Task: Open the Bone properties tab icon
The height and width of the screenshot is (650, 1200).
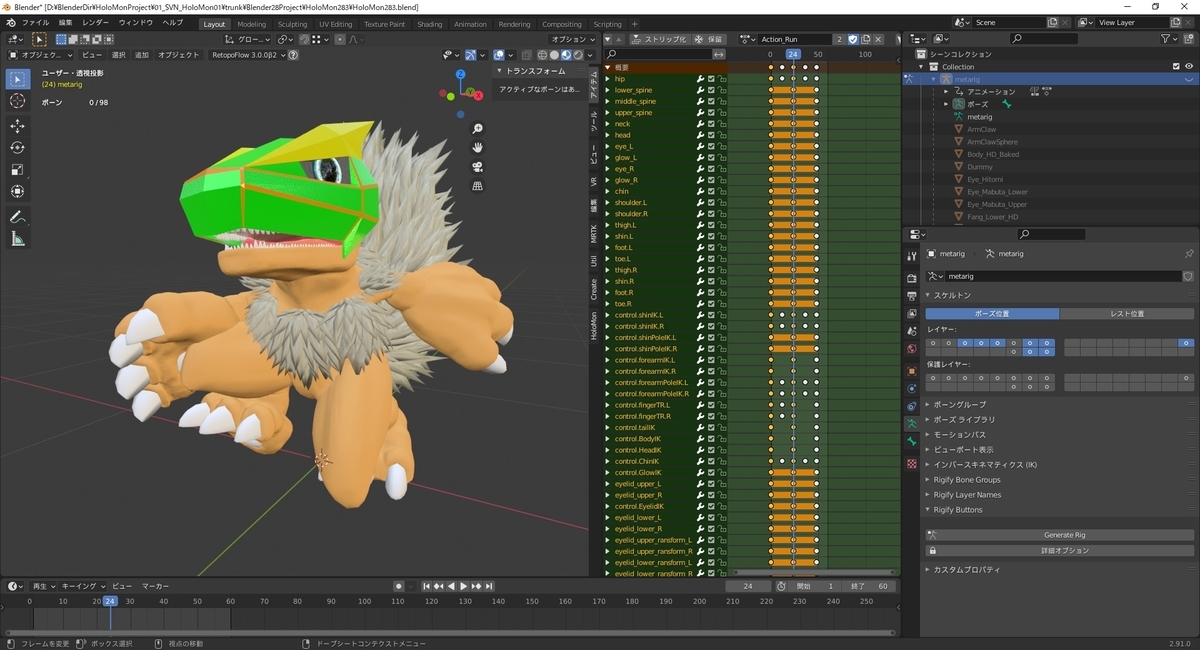Action: pos(911,441)
